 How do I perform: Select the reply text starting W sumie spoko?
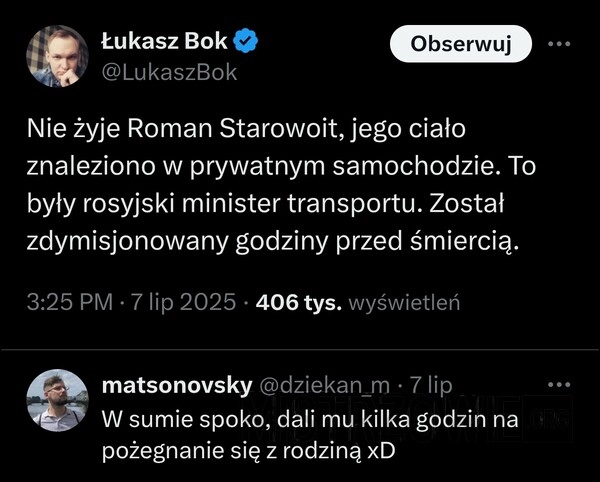tap(310, 436)
